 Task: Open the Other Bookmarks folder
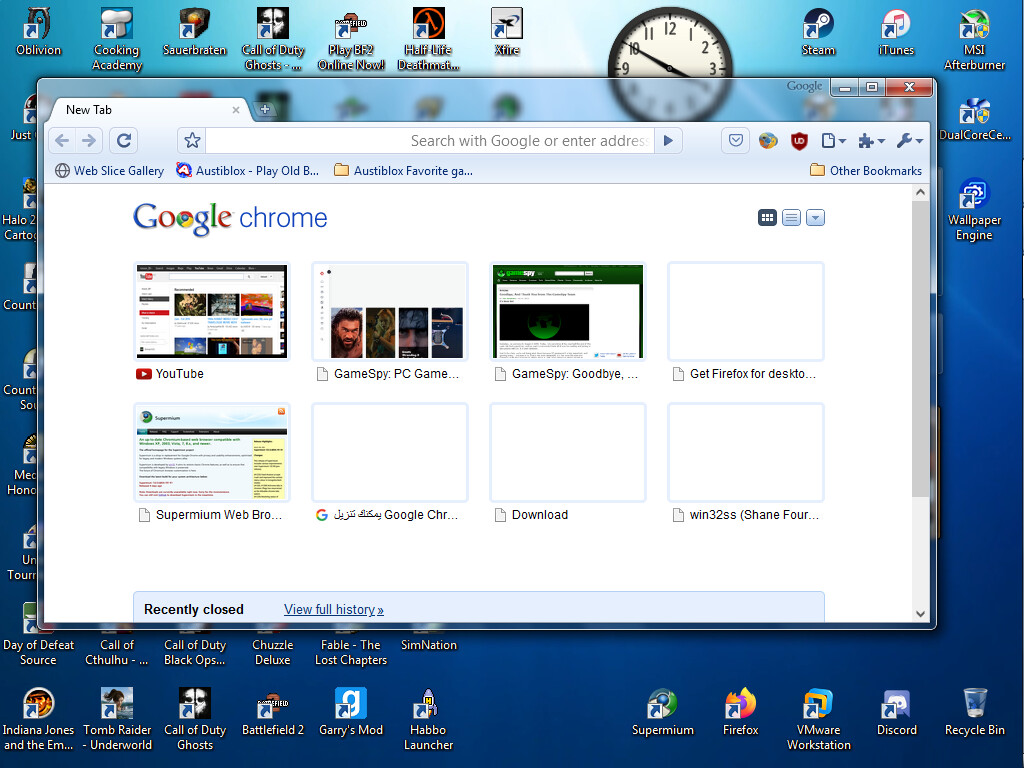coord(866,170)
